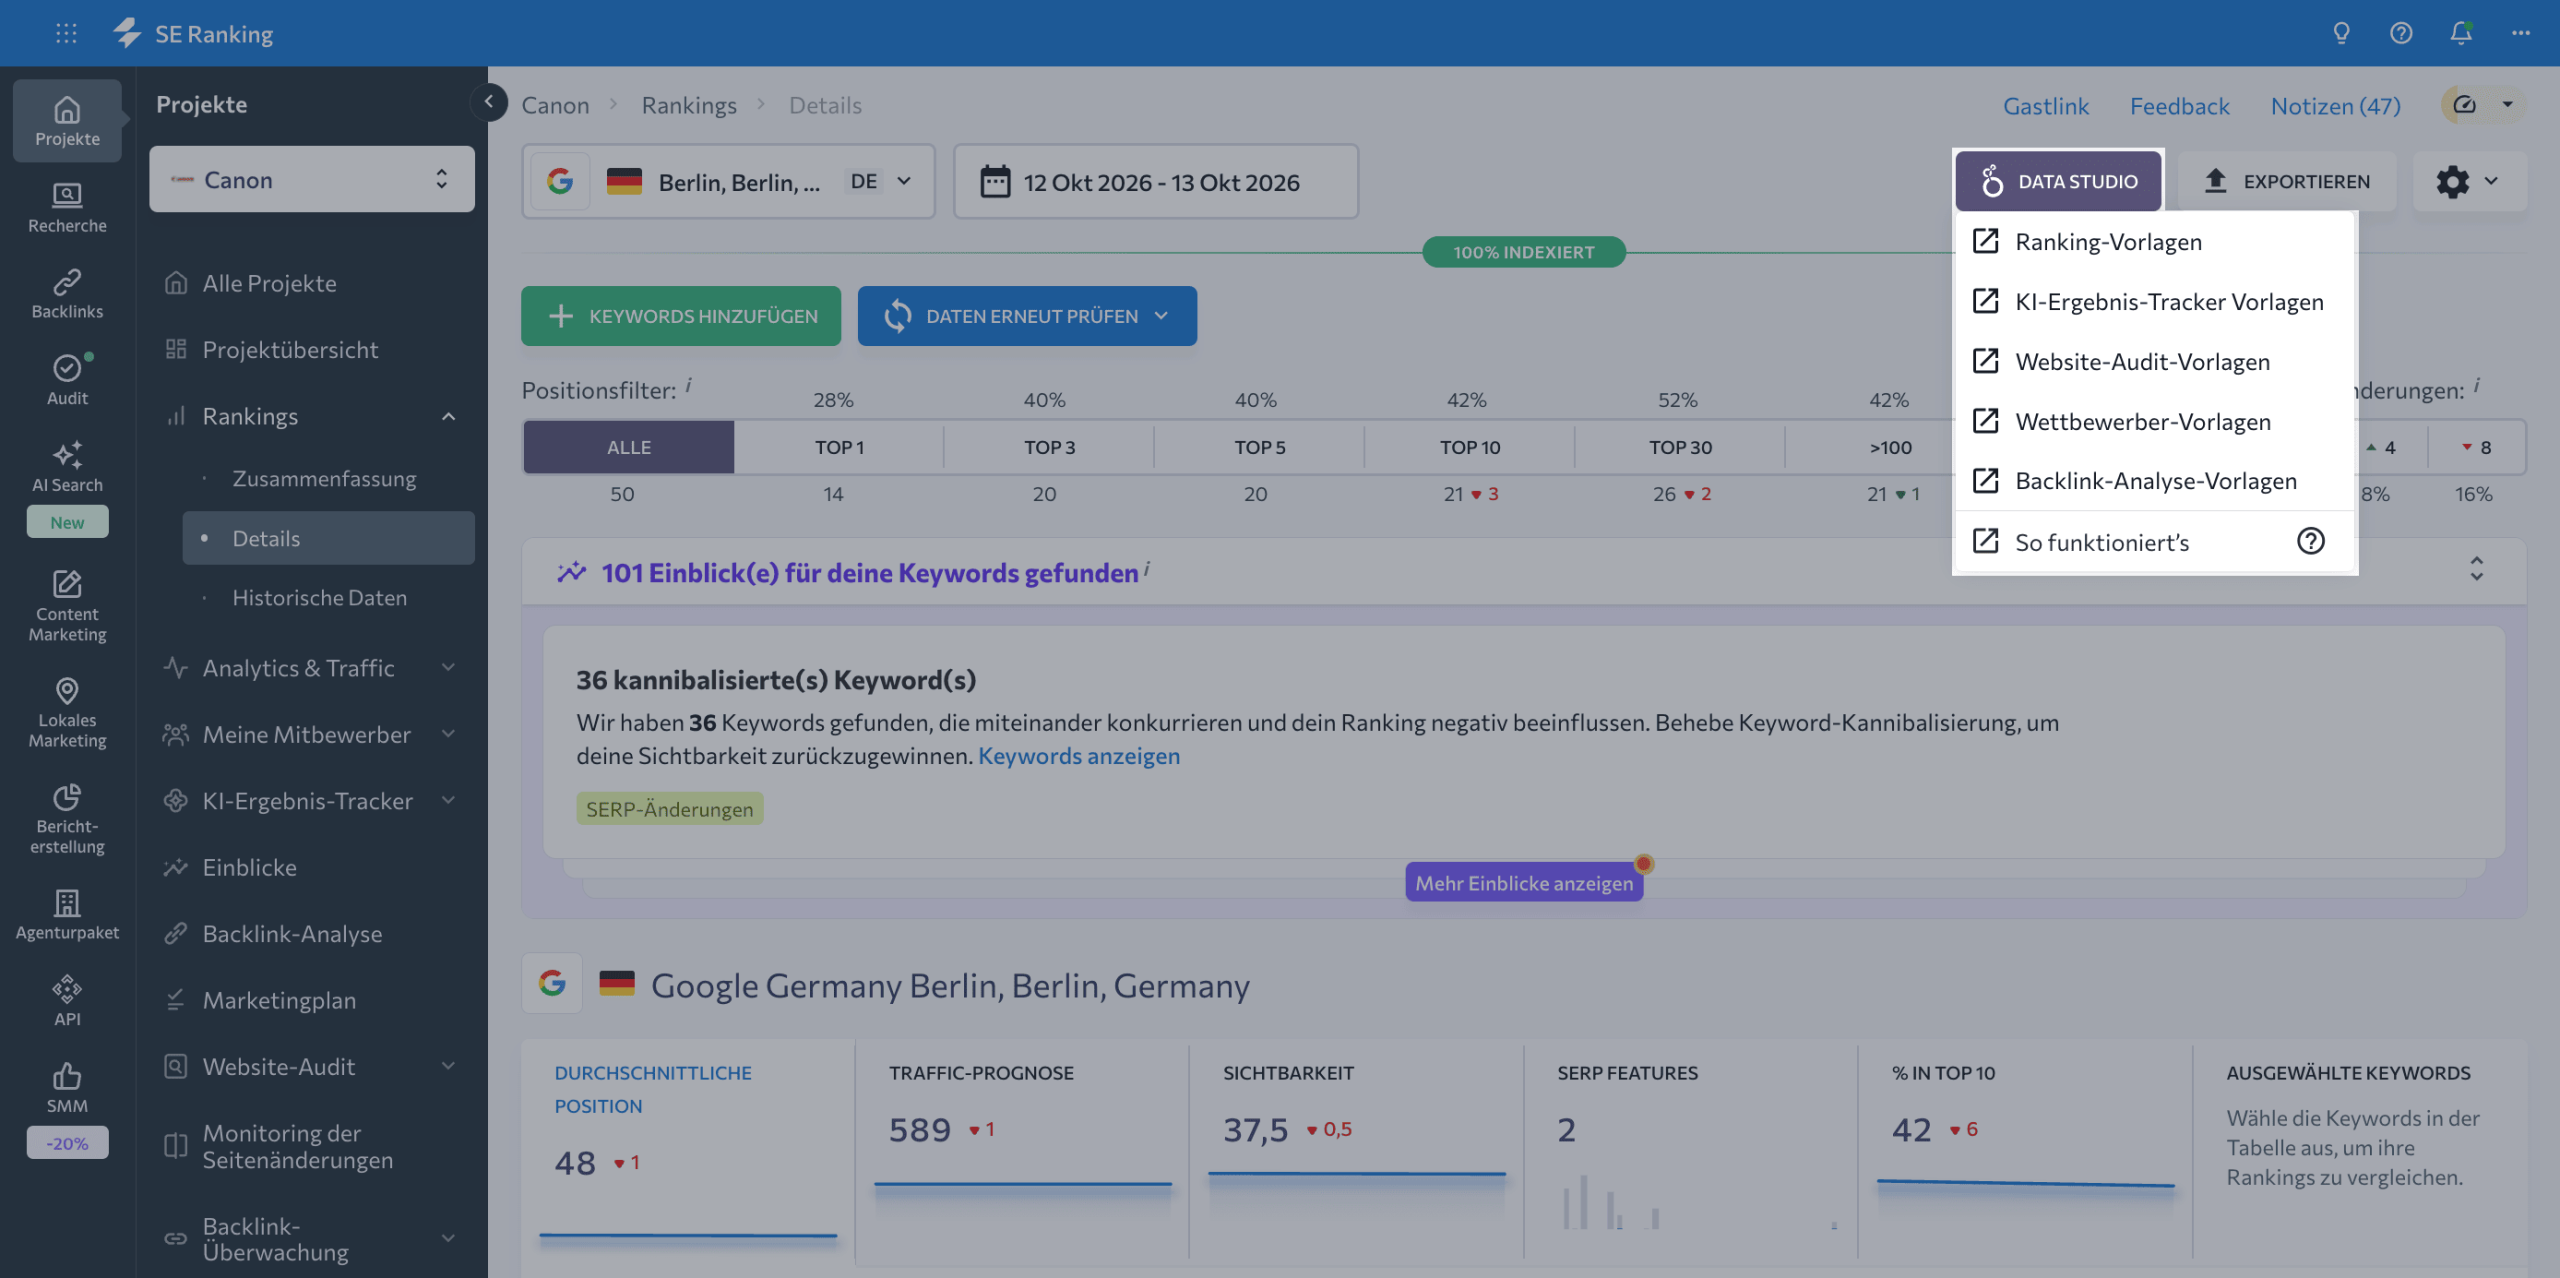
Task: Select Website-Audit-Vorlagen menu item
Action: tap(2156, 361)
